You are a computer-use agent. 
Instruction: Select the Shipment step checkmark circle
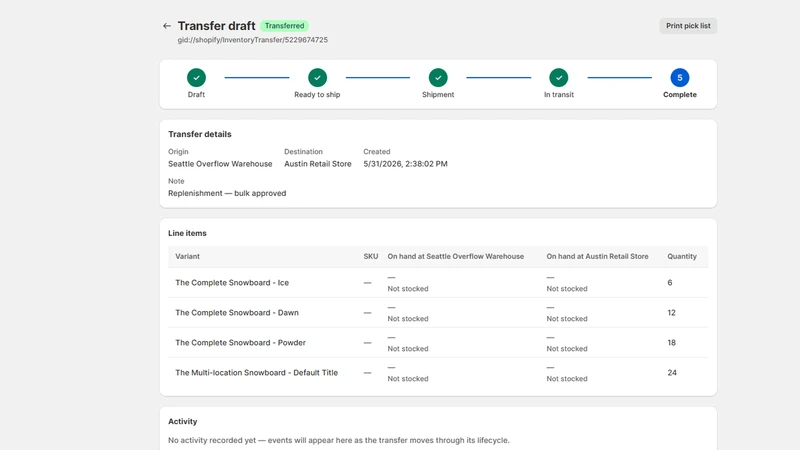pyautogui.click(x=438, y=78)
